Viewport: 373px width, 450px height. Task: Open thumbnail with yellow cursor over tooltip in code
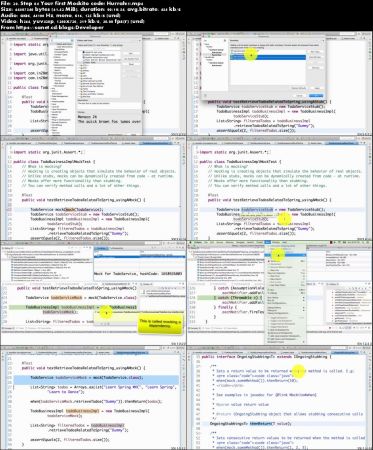coord(280,188)
